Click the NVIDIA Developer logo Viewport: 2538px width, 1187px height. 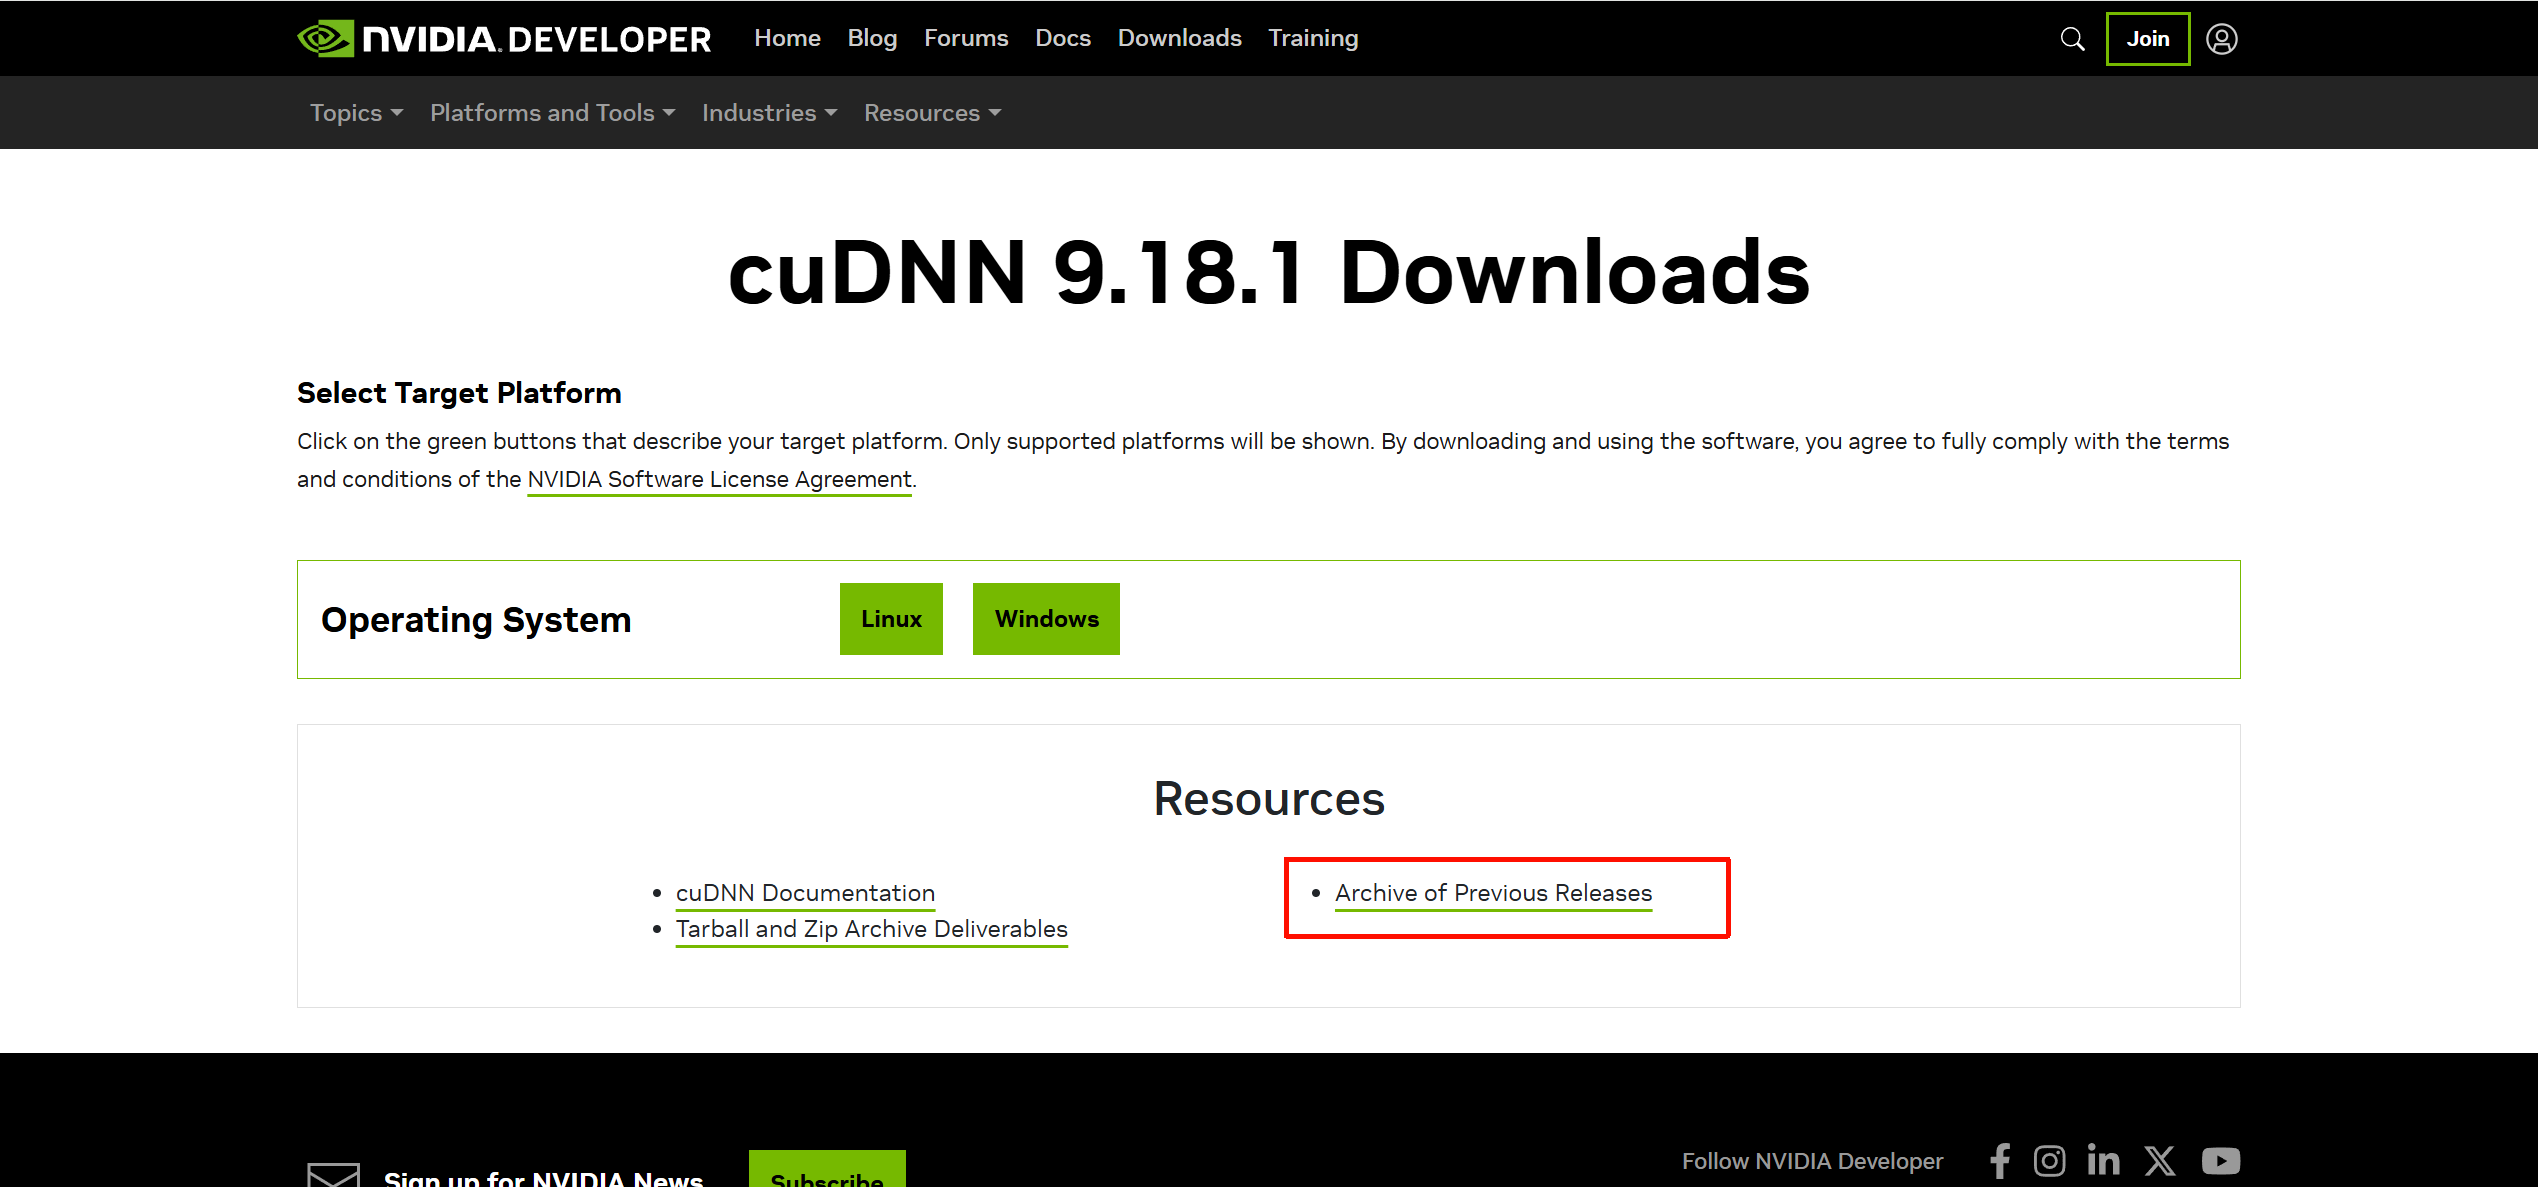tap(504, 39)
